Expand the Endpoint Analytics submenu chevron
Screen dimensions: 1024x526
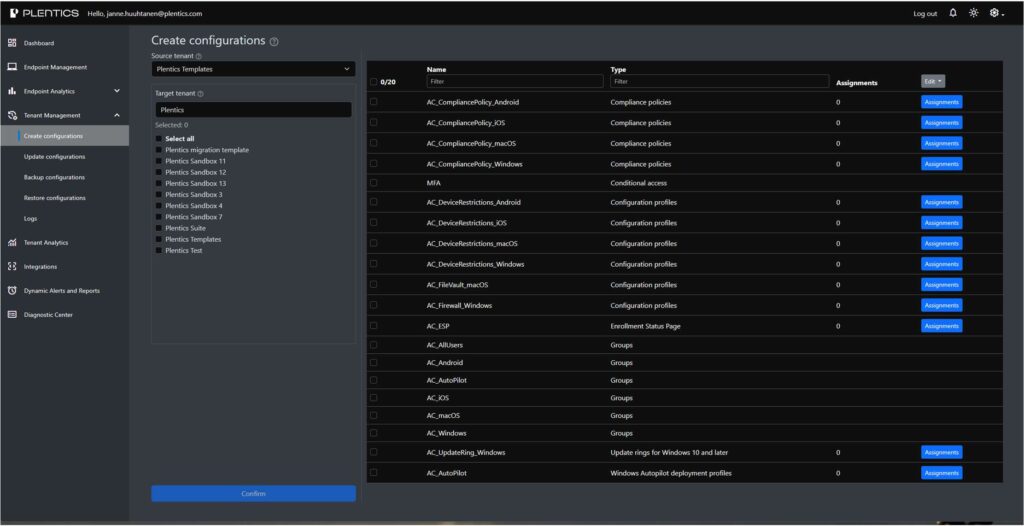tap(117, 91)
